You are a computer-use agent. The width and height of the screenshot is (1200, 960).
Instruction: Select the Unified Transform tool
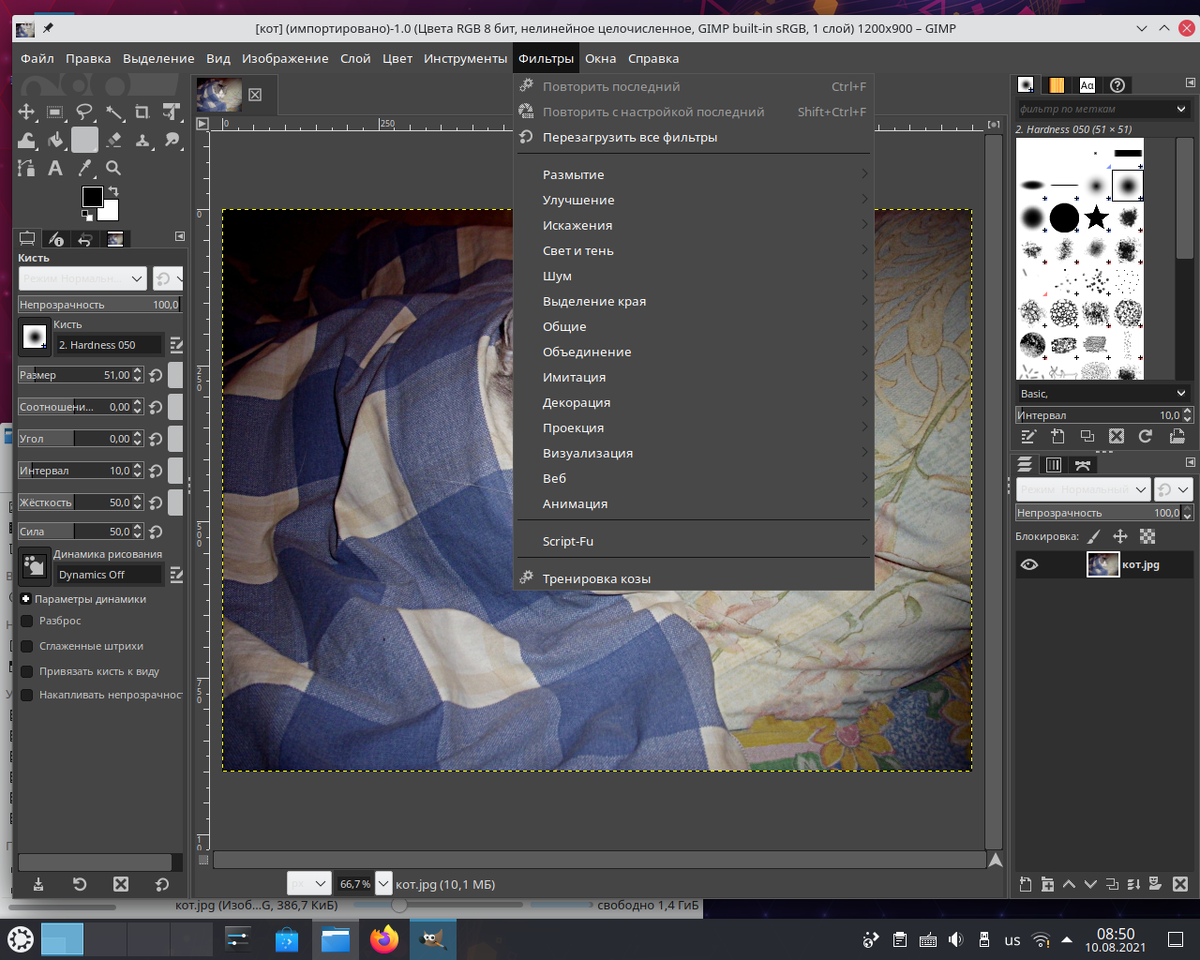tap(172, 112)
